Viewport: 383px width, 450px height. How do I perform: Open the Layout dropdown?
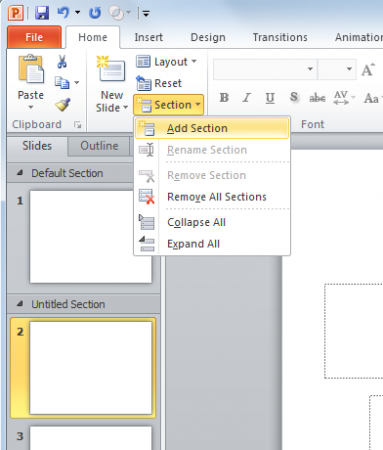pos(166,62)
